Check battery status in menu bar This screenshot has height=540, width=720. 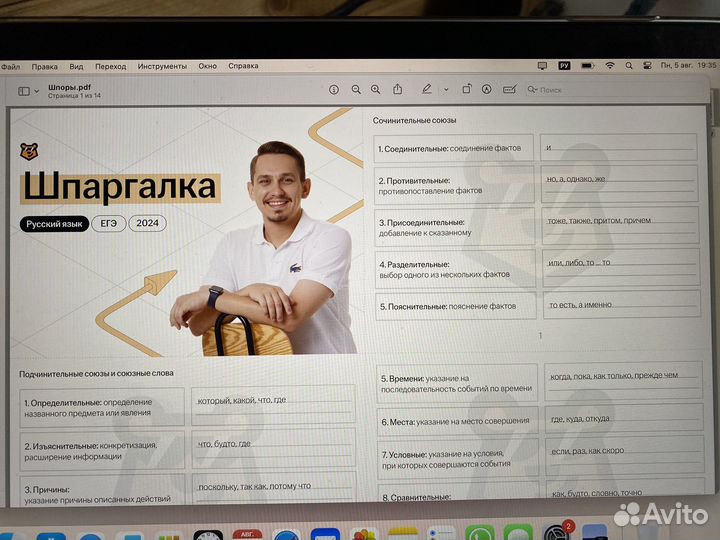click(x=587, y=66)
